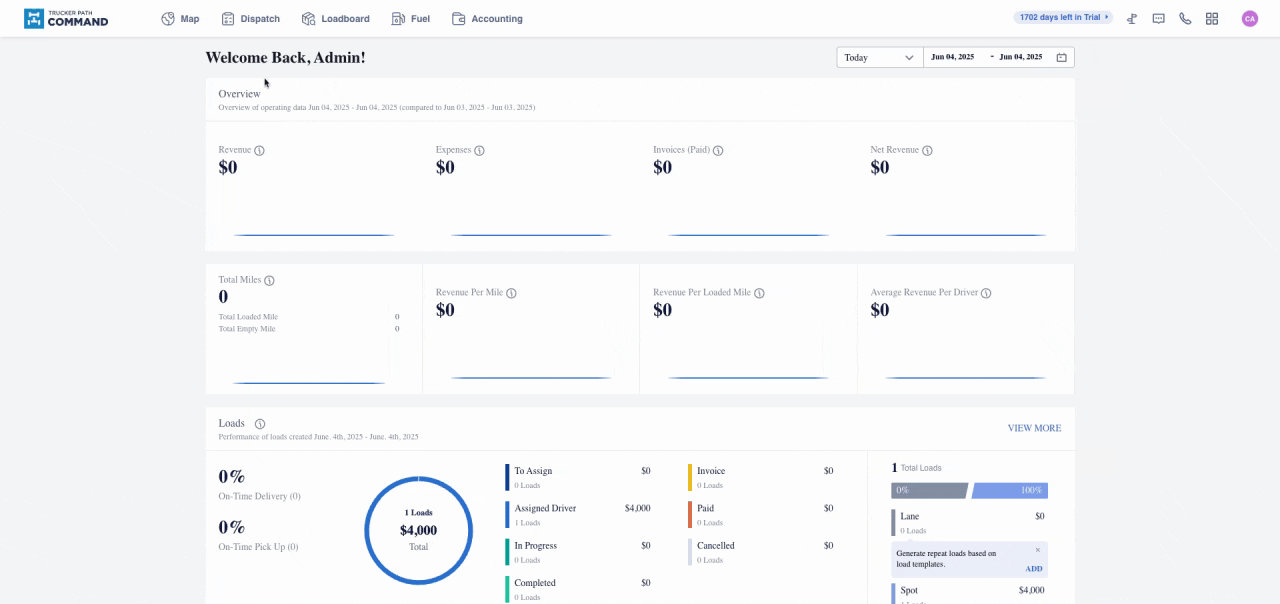Click the phone call icon
Viewport: 1280px width, 604px height.
pos(1185,18)
